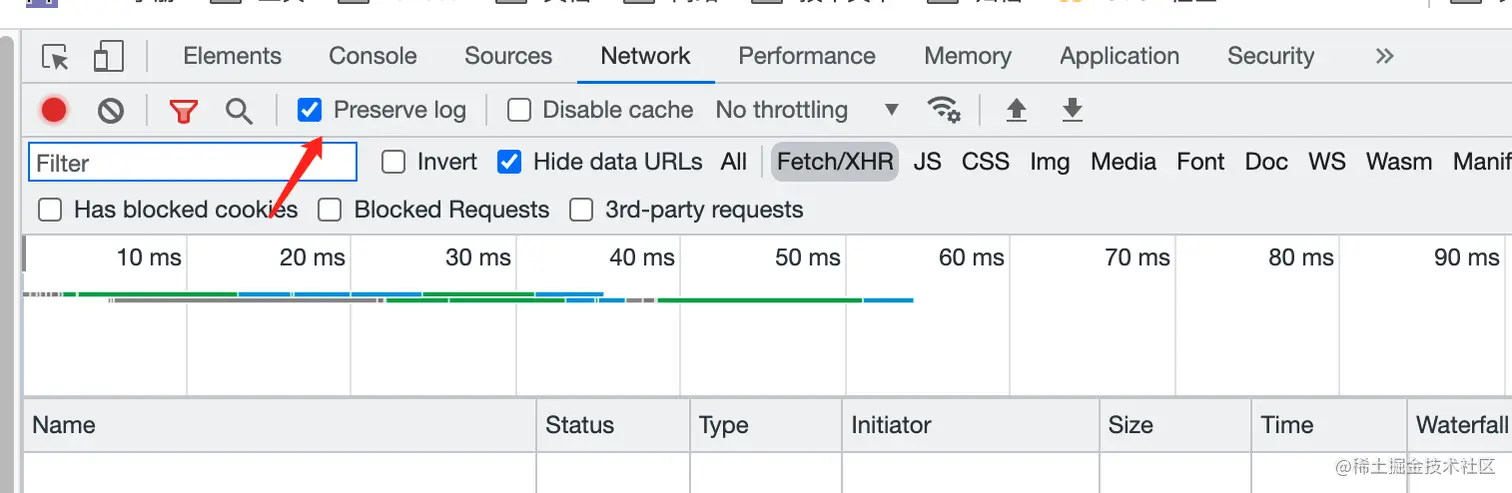Toggle the red filter funnel icon

(x=183, y=110)
